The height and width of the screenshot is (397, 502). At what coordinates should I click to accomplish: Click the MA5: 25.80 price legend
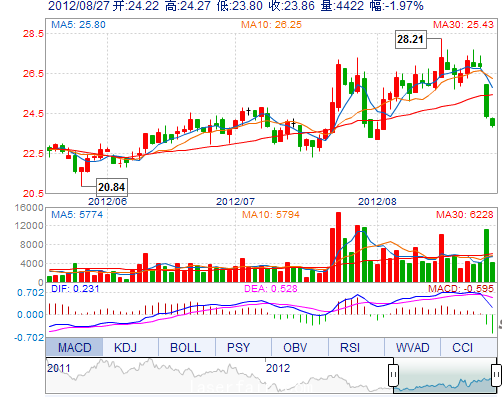(x=78, y=25)
